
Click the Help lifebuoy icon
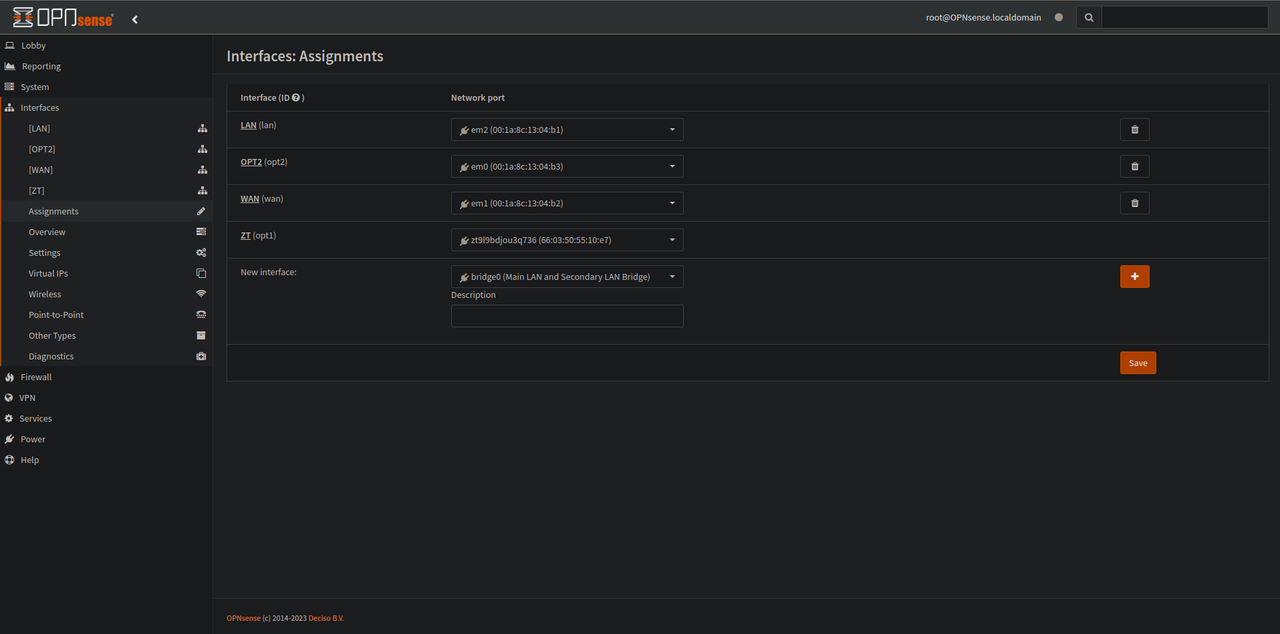pos(10,460)
